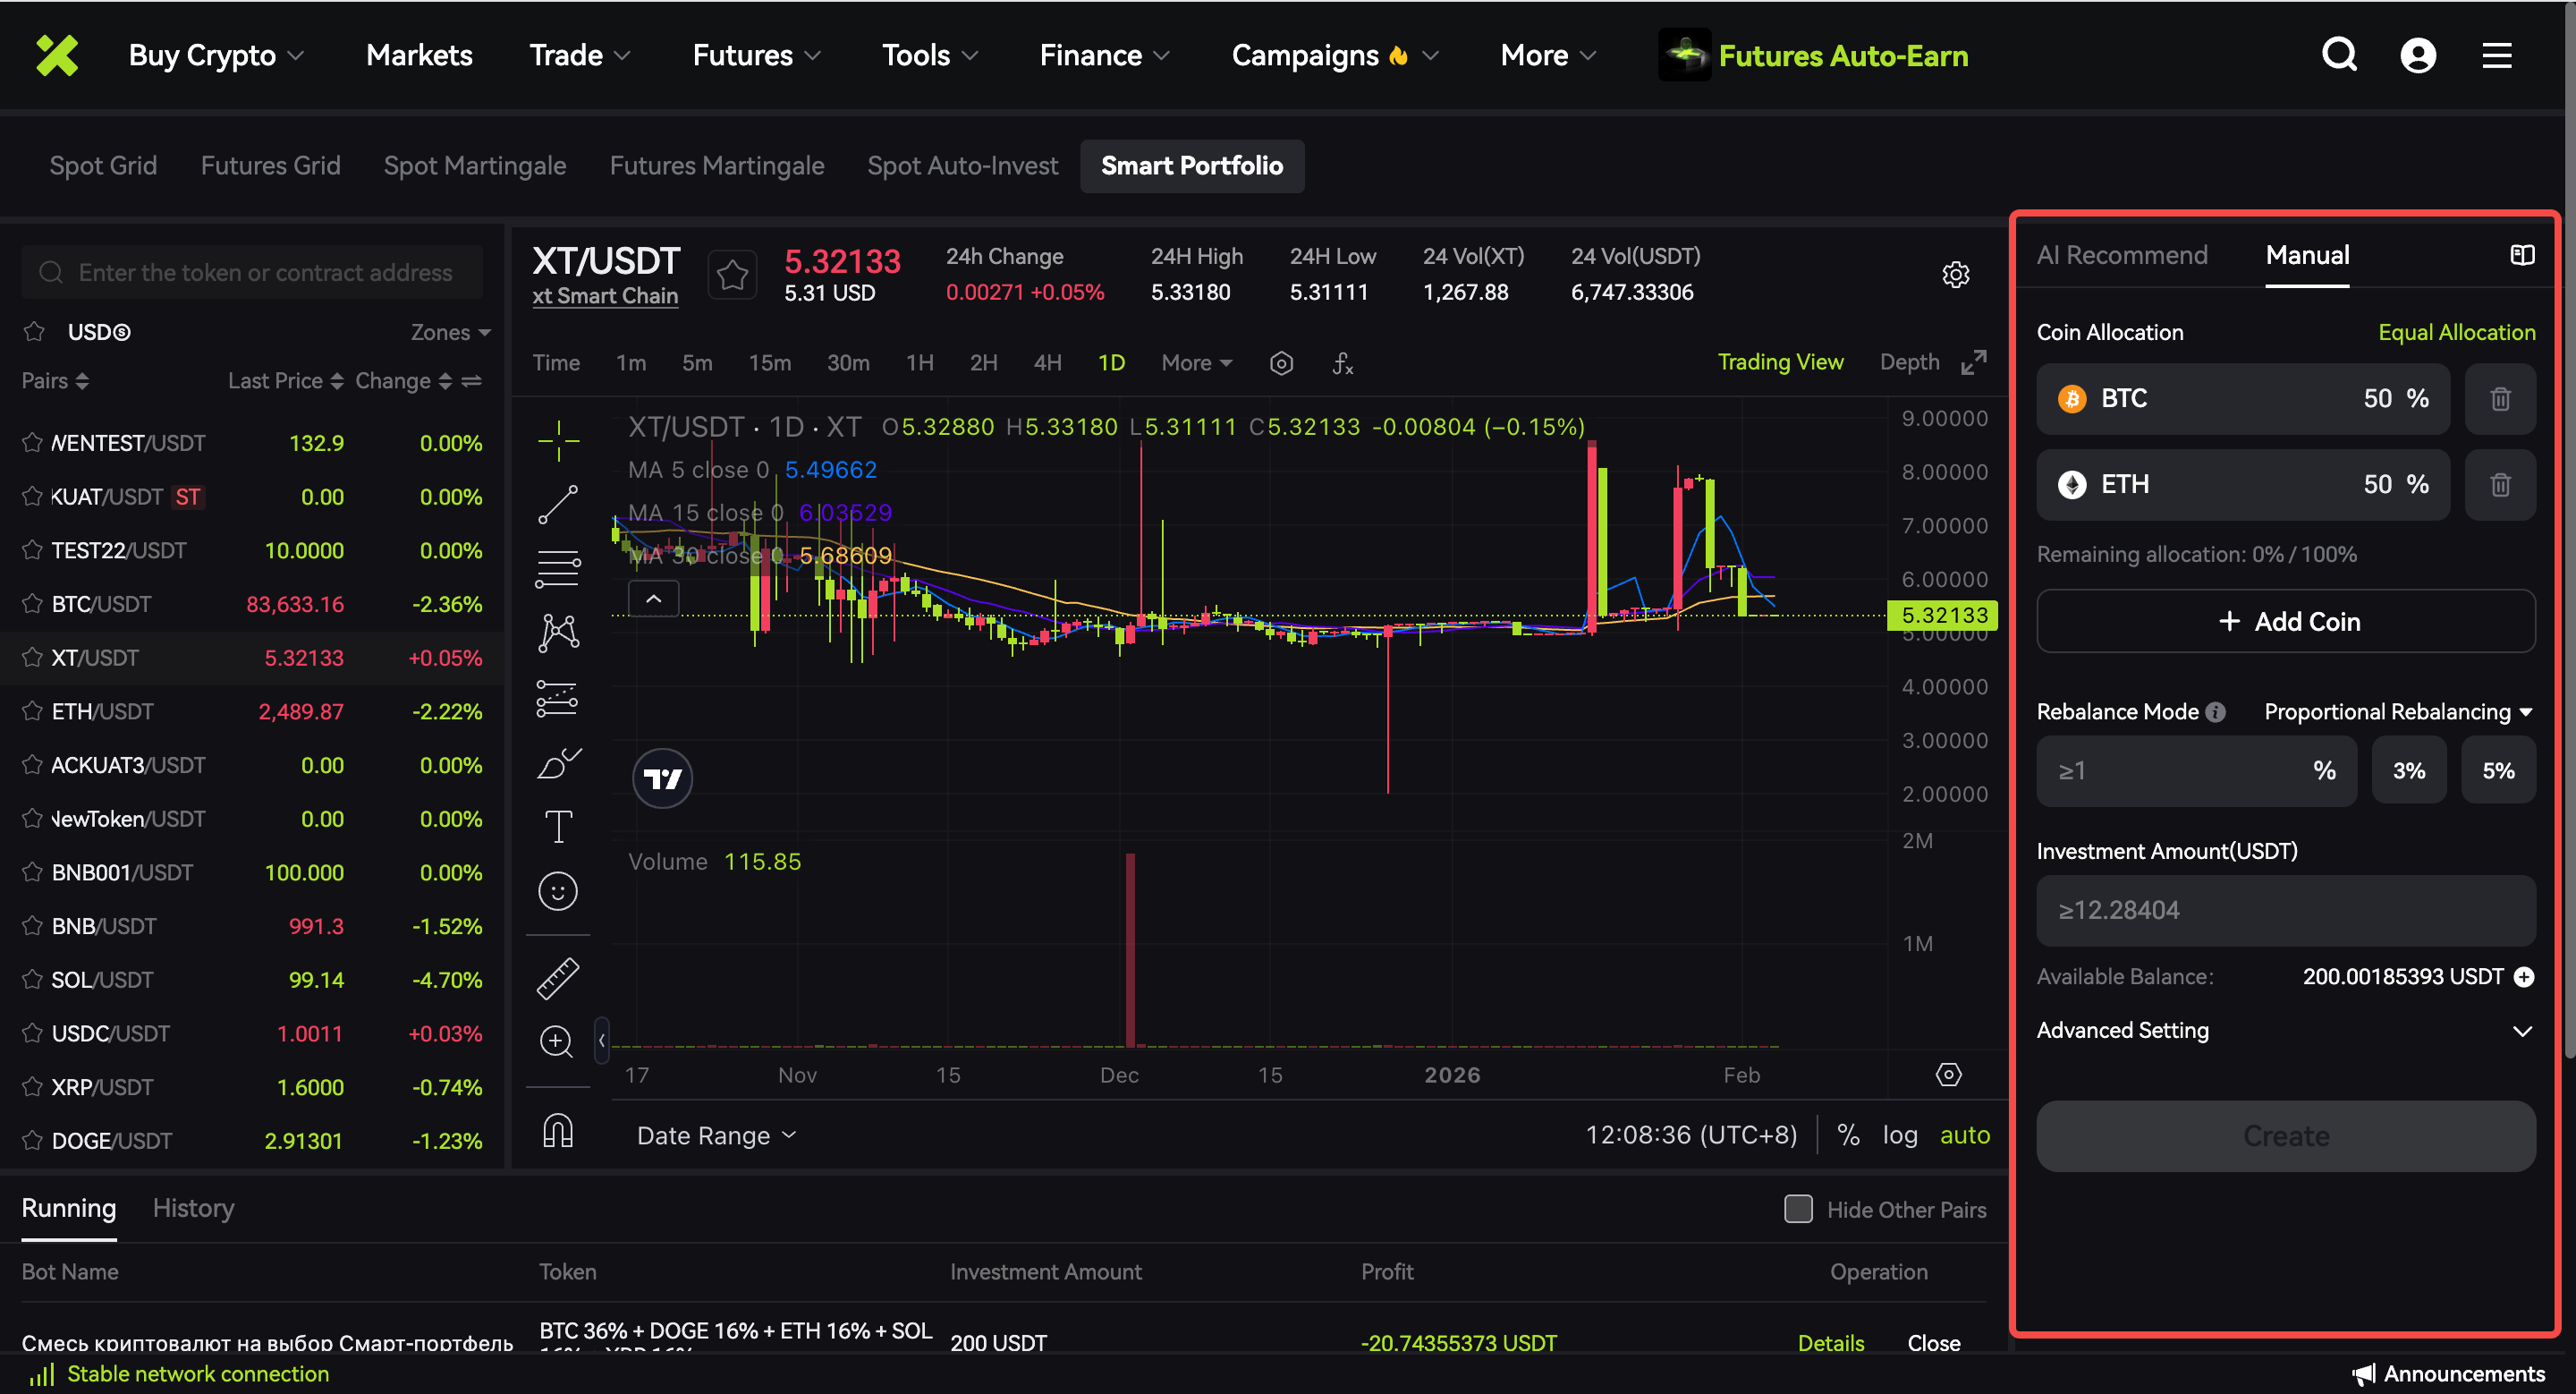
Task: Select the zoom-in chart tool
Action: click(558, 1041)
